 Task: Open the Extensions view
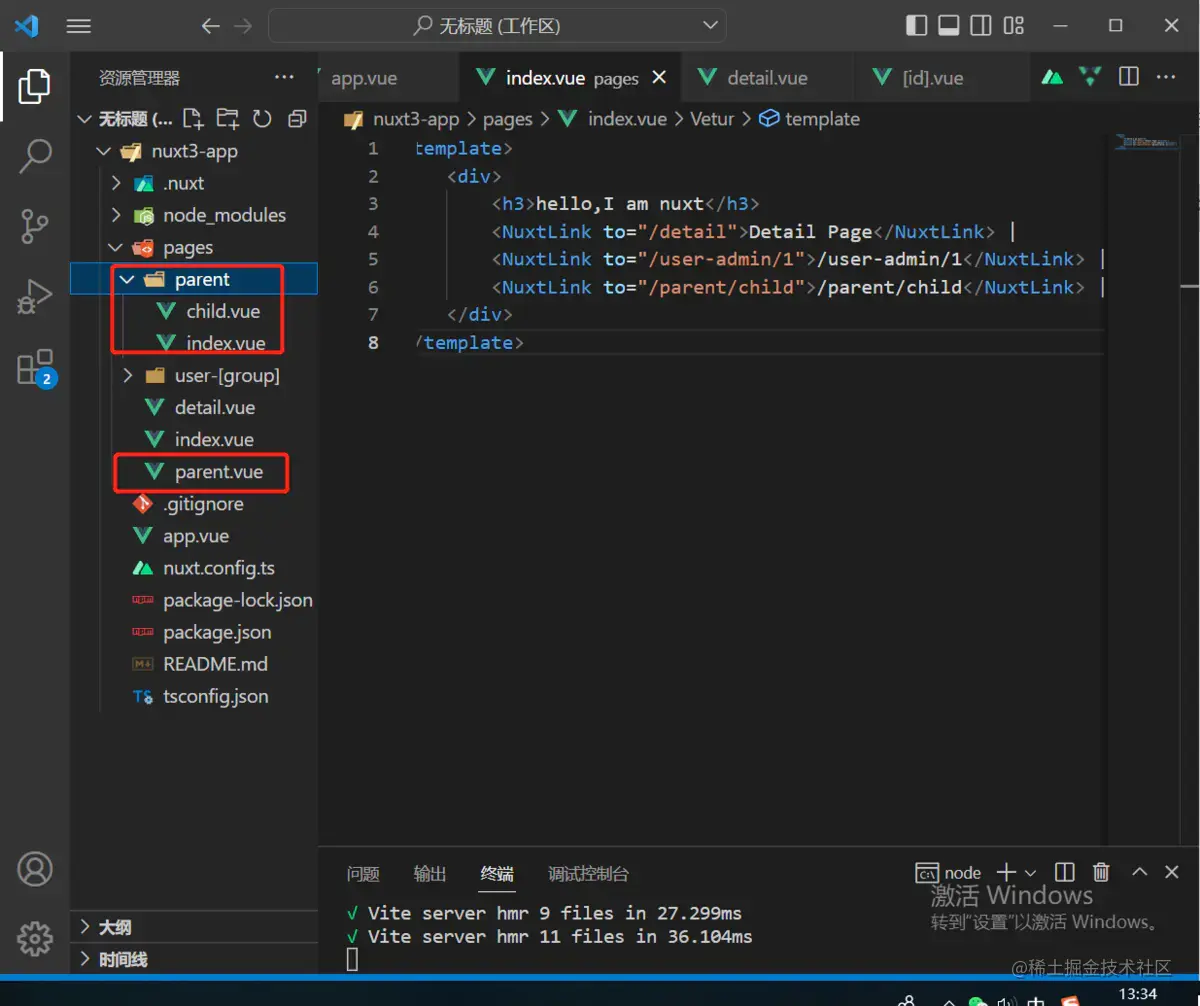35,367
